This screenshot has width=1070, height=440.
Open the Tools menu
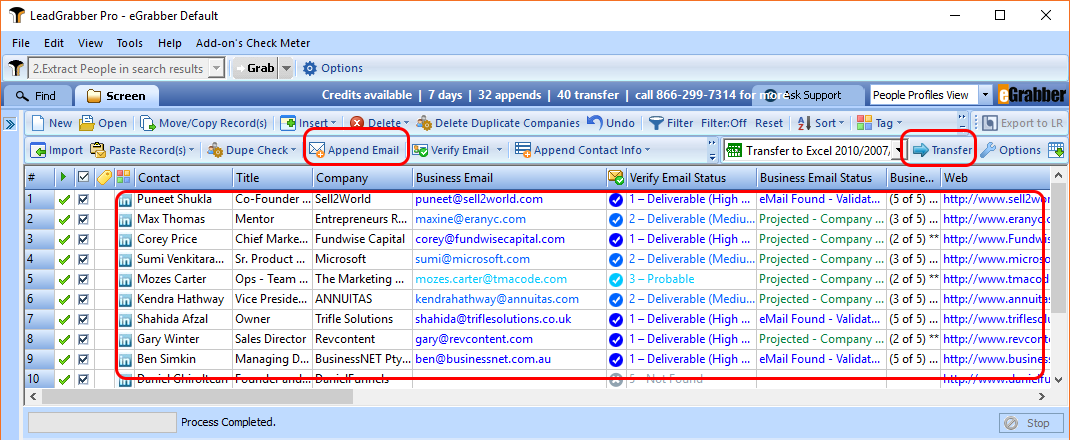pyautogui.click(x=130, y=43)
